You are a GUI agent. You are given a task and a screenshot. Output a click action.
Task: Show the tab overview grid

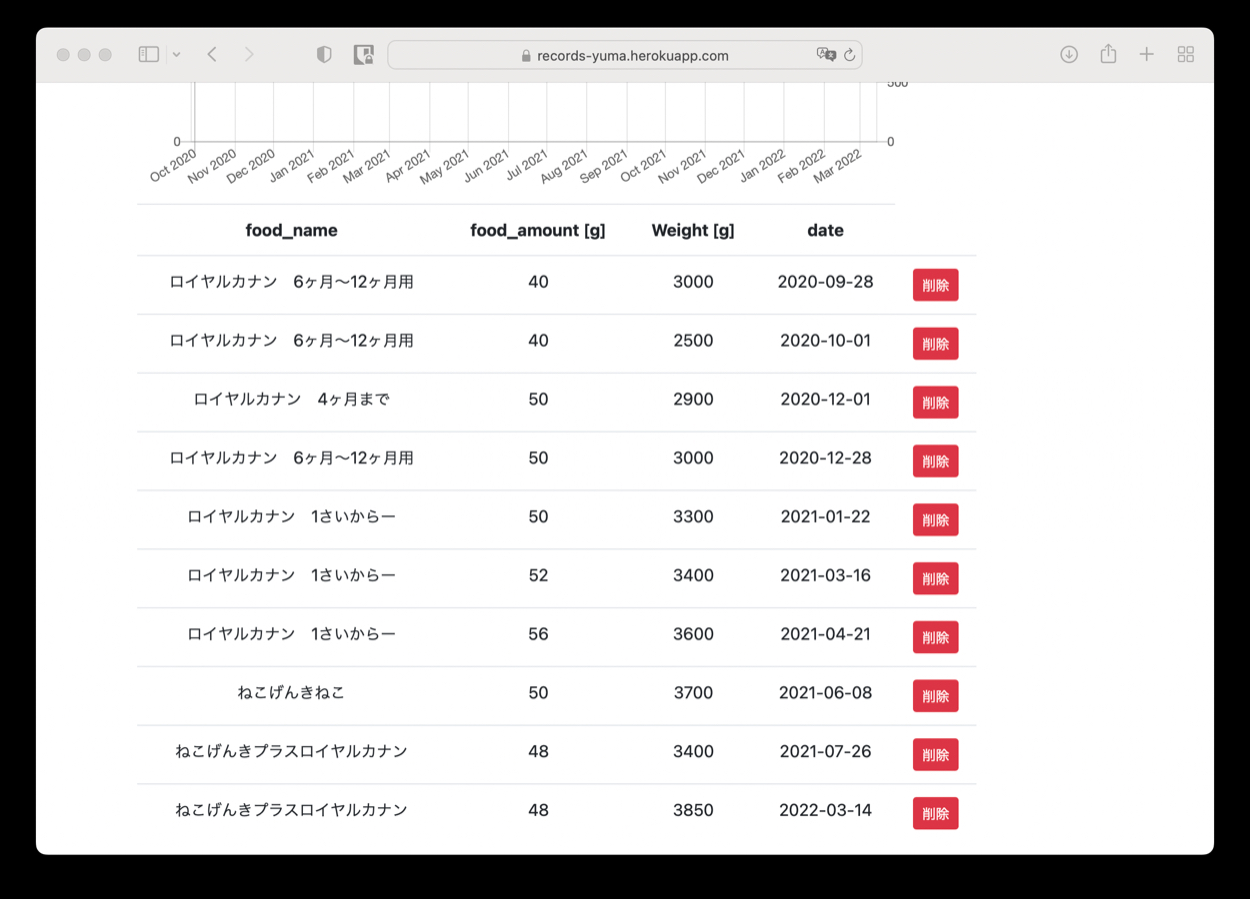pos(1186,55)
